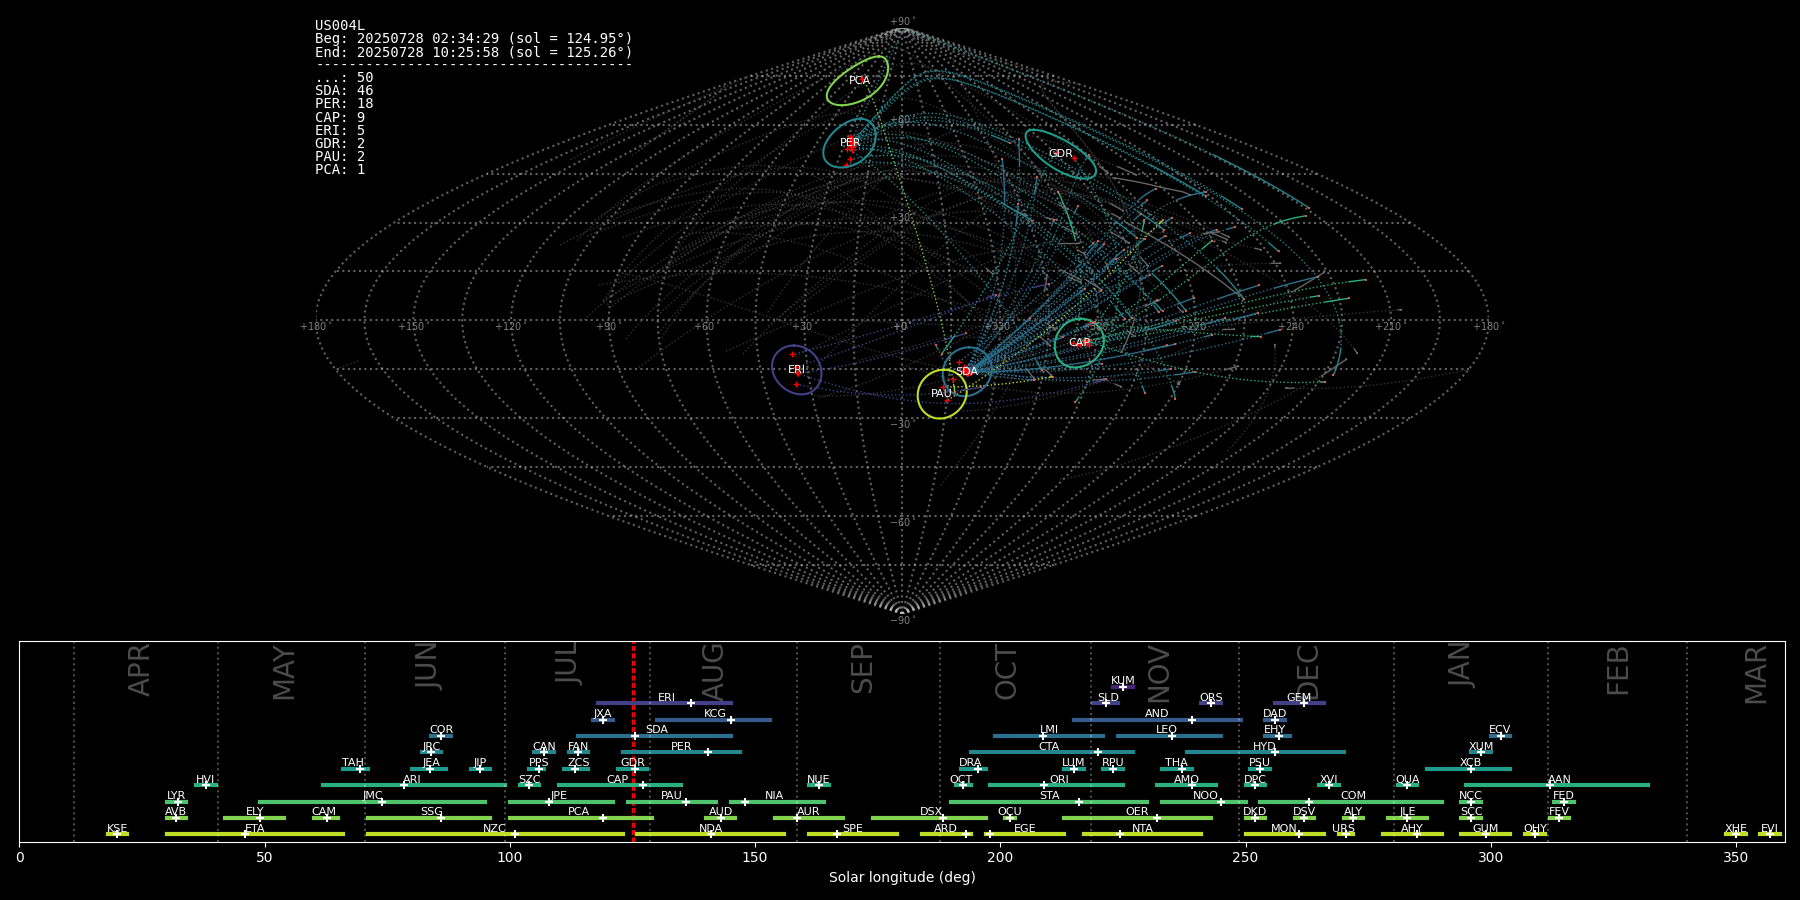Screen dimensions: 1800x900
Task: Select the KSE shower marker in timeline
Action: (x=117, y=834)
